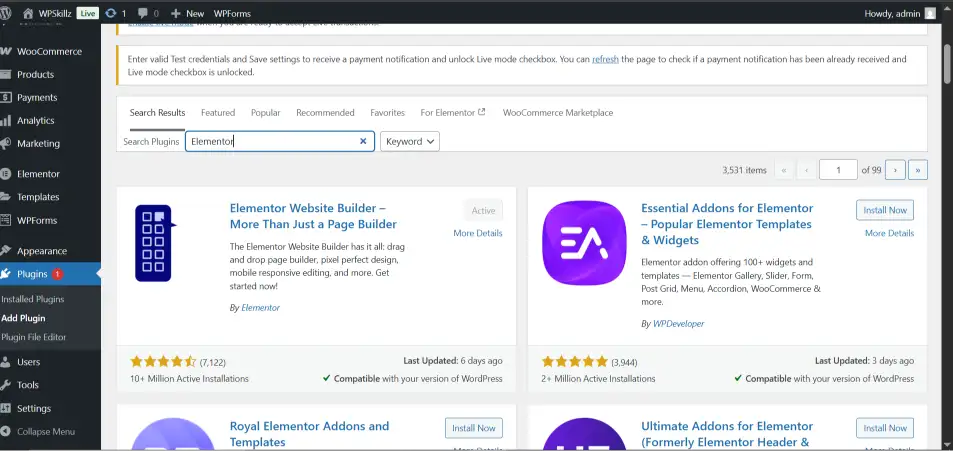953x451 pixels.
Task: Open Add Plugin submenu item
Action: tap(23, 318)
